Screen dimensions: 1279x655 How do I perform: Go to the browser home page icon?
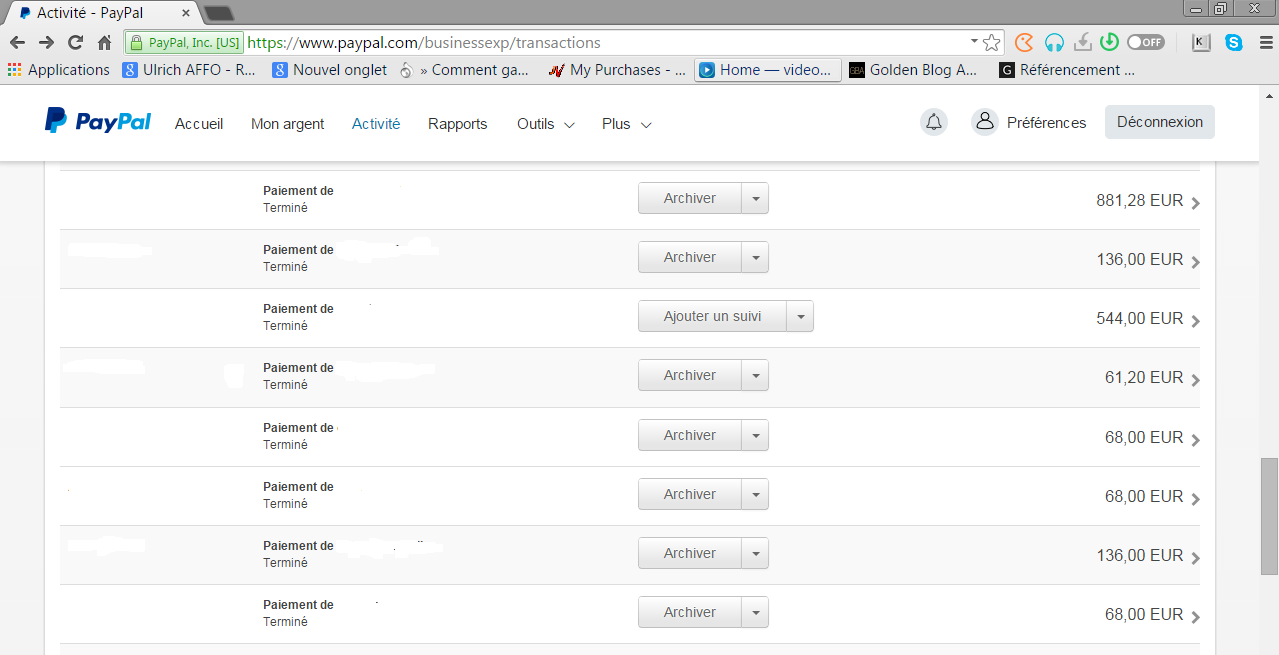104,43
